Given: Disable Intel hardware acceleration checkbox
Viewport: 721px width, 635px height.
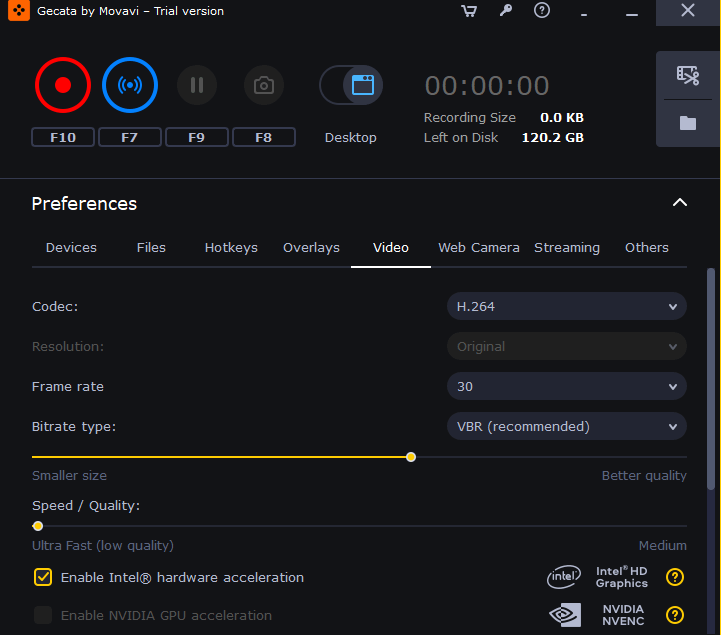Looking at the screenshot, I should click(x=43, y=577).
